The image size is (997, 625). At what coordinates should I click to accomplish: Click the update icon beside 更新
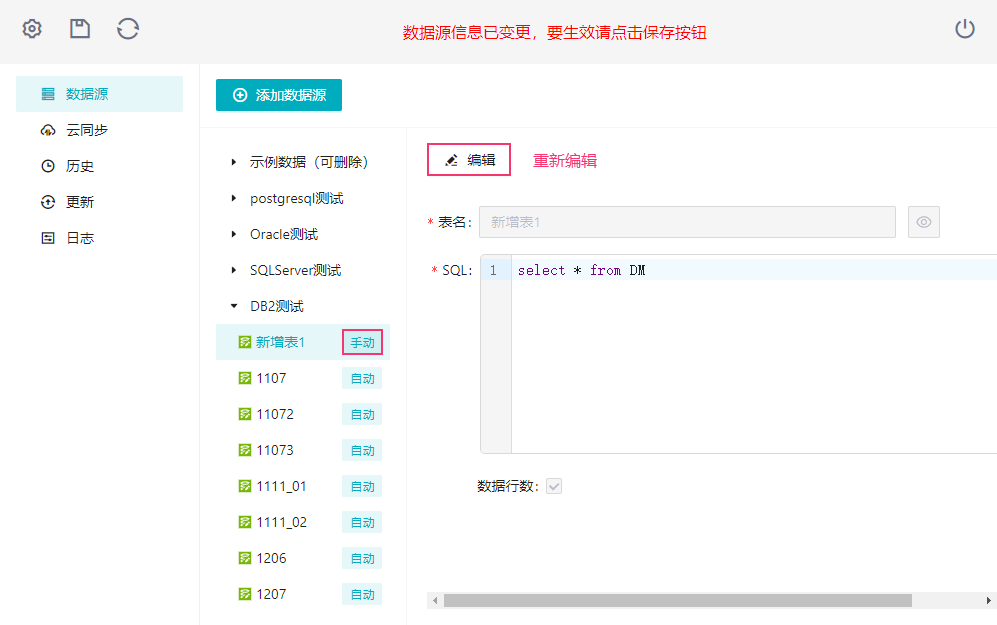(x=48, y=202)
